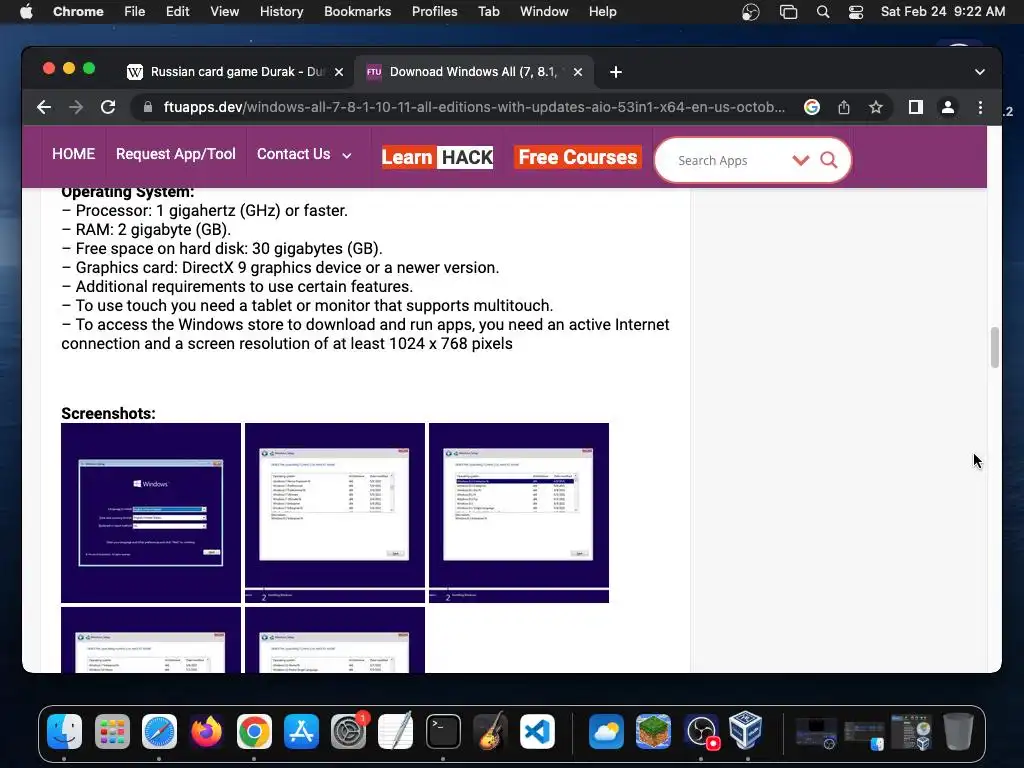Open Control Center in menu bar
This screenshot has height=768, width=1024.
pos(856,12)
